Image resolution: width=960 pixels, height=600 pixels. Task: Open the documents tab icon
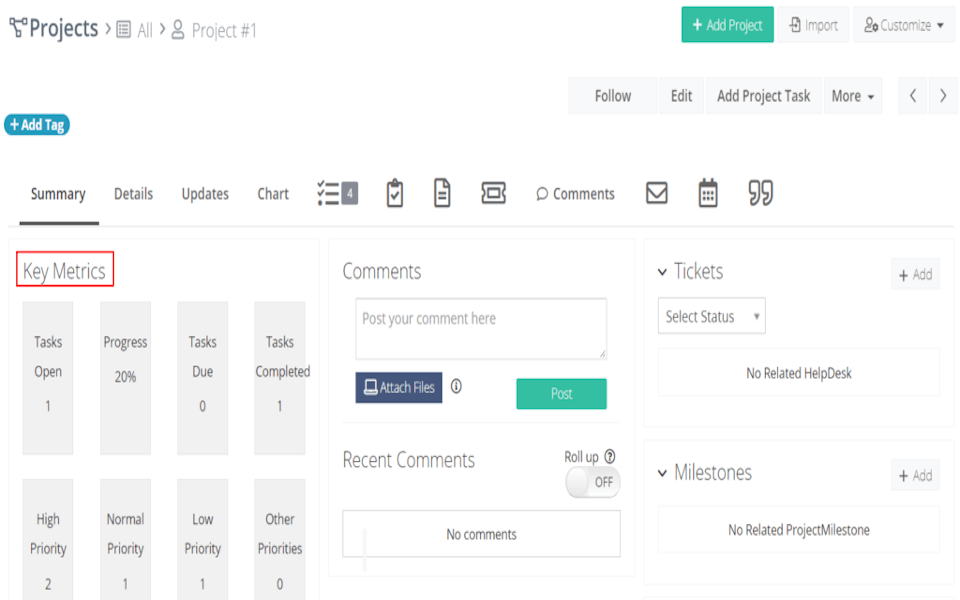pos(442,193)
